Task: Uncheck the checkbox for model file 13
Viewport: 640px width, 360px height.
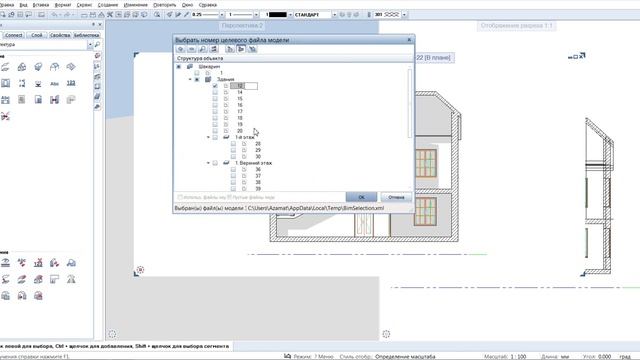Action: [215, 86]
